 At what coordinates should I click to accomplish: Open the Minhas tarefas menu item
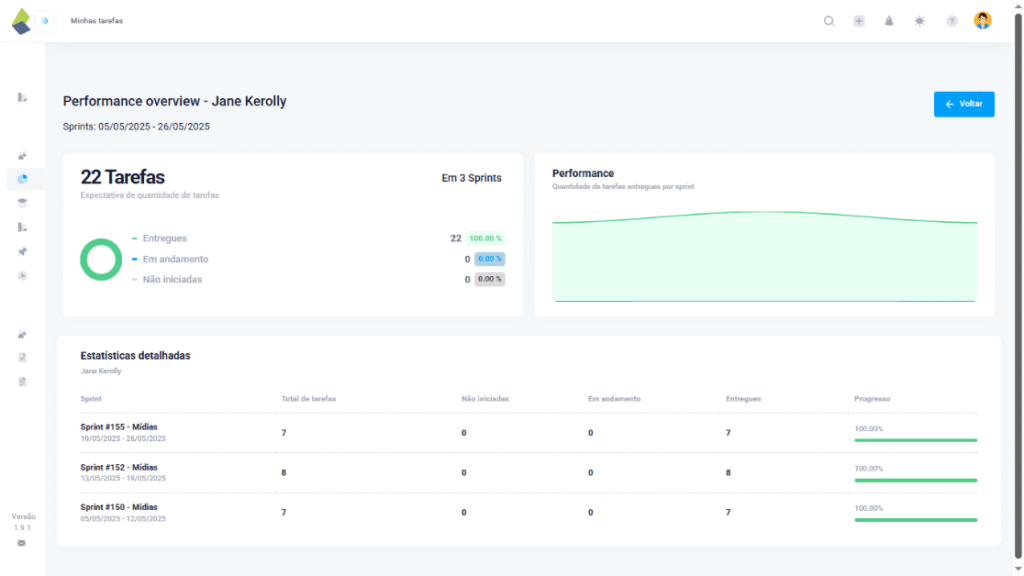coord(97,21)
